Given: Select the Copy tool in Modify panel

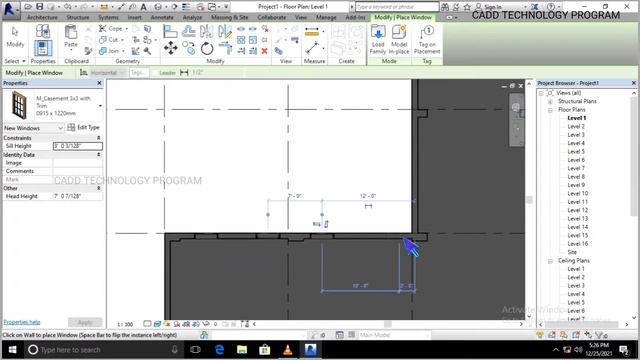Looking at the screenshot, I should pos(189,48).
